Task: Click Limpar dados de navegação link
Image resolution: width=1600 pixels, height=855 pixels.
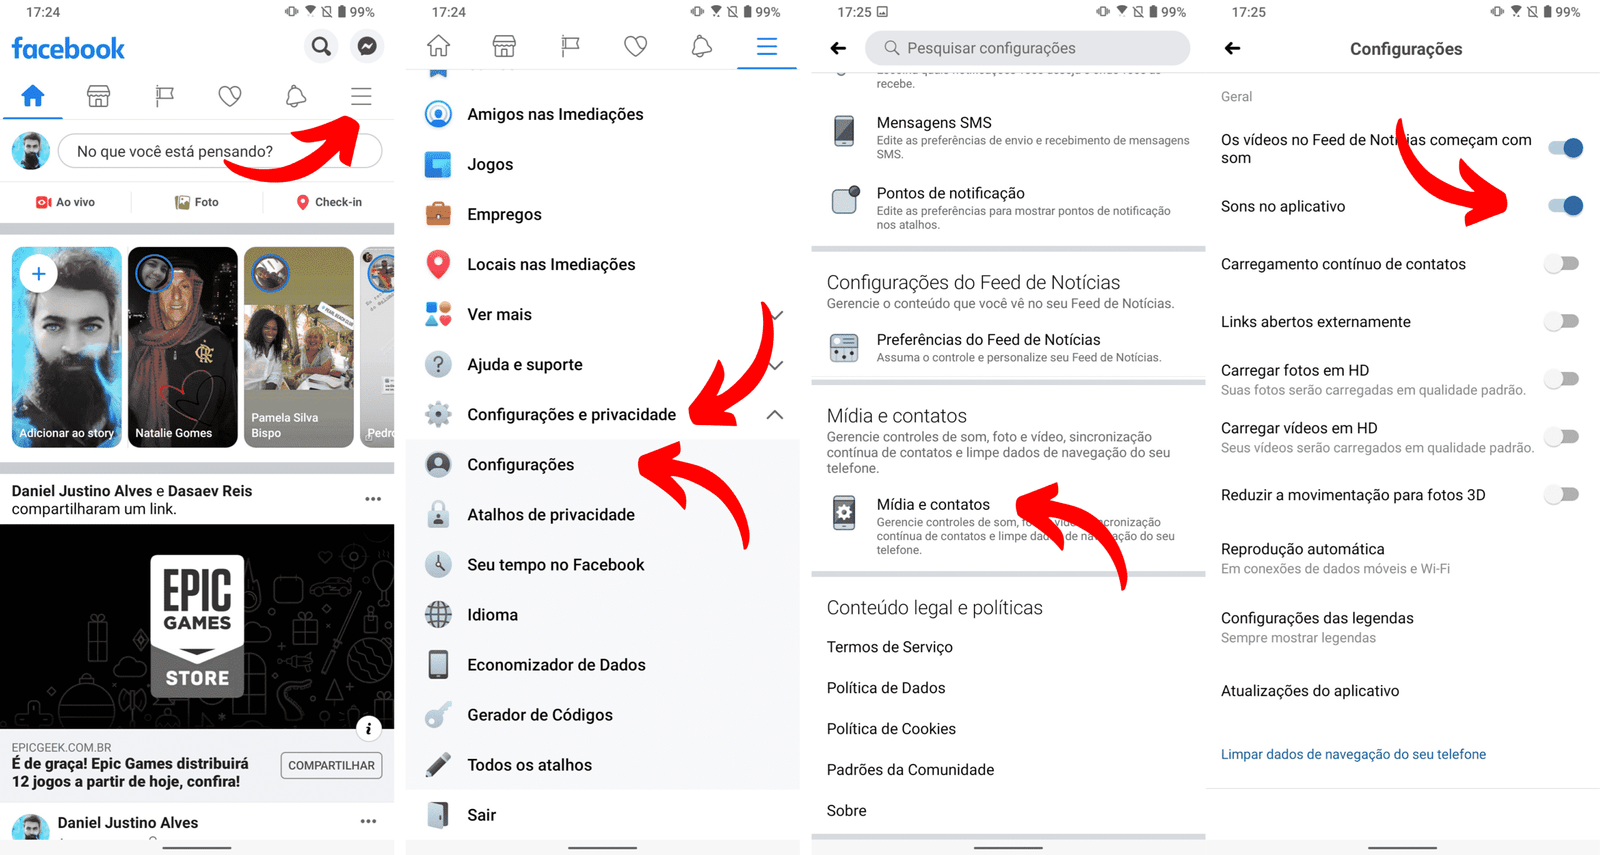Action: point(1353,754)
